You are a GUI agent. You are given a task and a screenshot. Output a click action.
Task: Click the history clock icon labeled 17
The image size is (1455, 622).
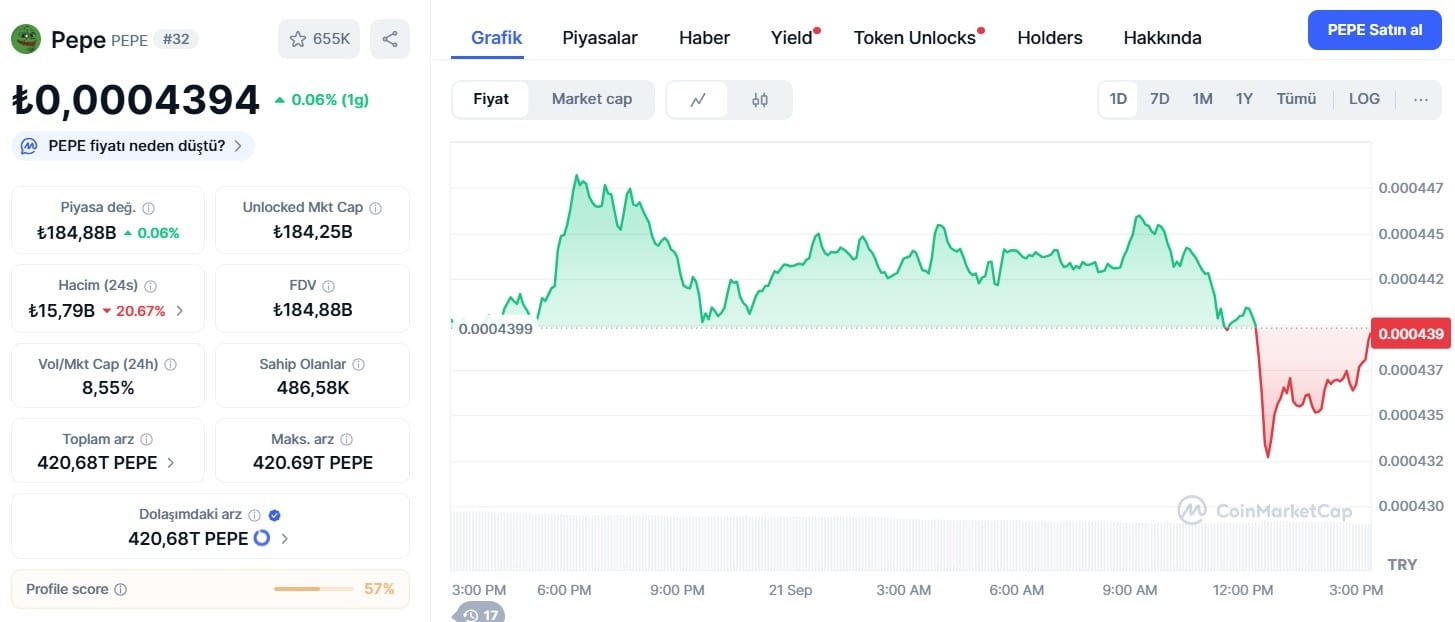479,614
